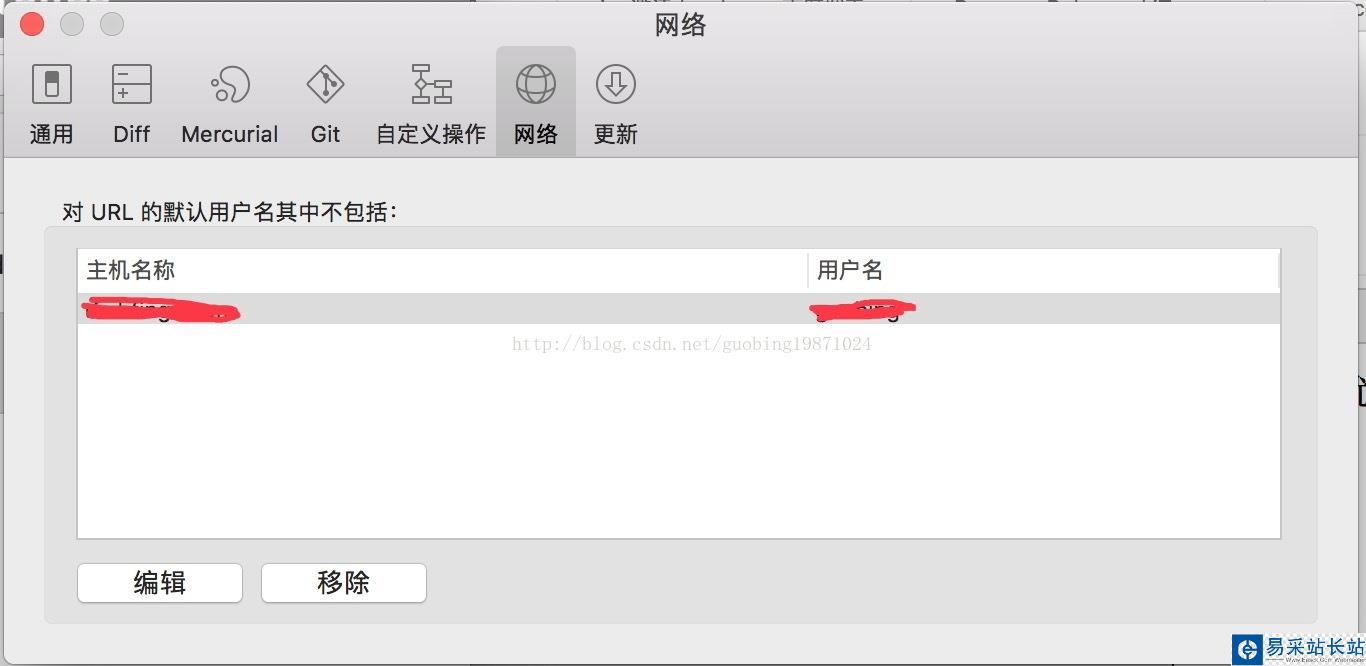
Task: Click the 编辑 edit button
Action: (160, 583)
